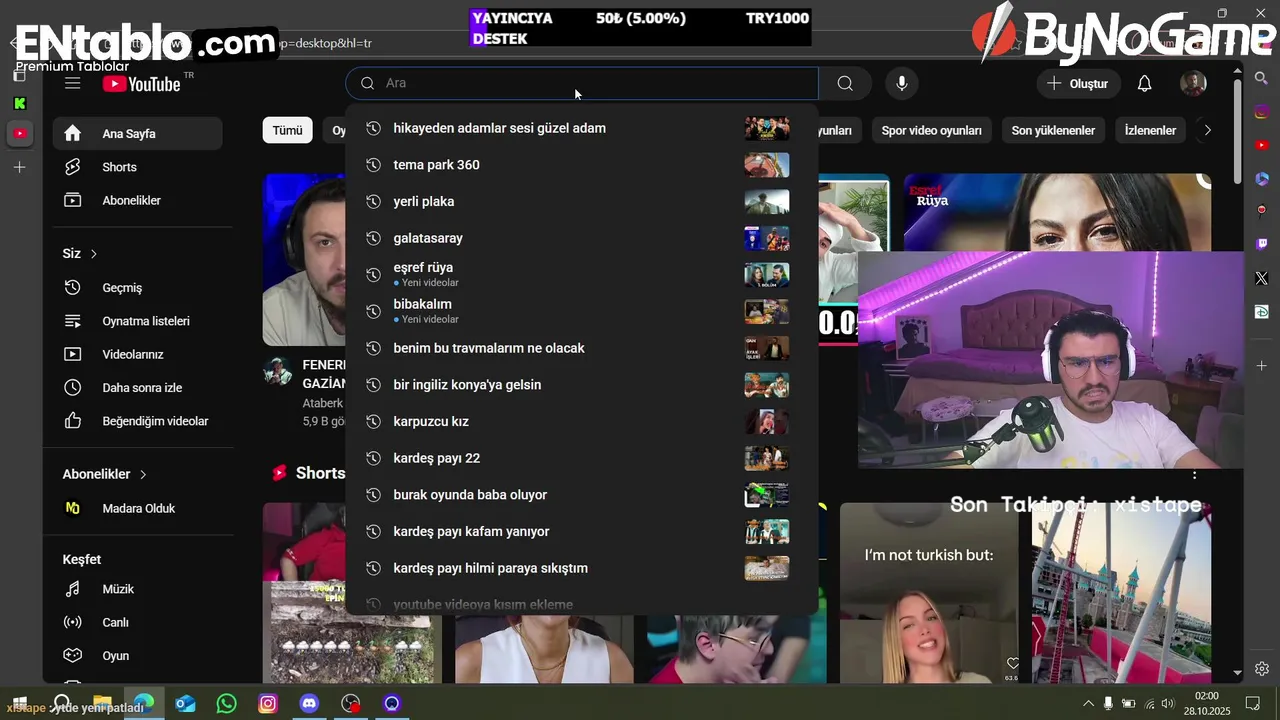
Task: Show more category chips with right arrow
Action: click(x=1207, y=130)
